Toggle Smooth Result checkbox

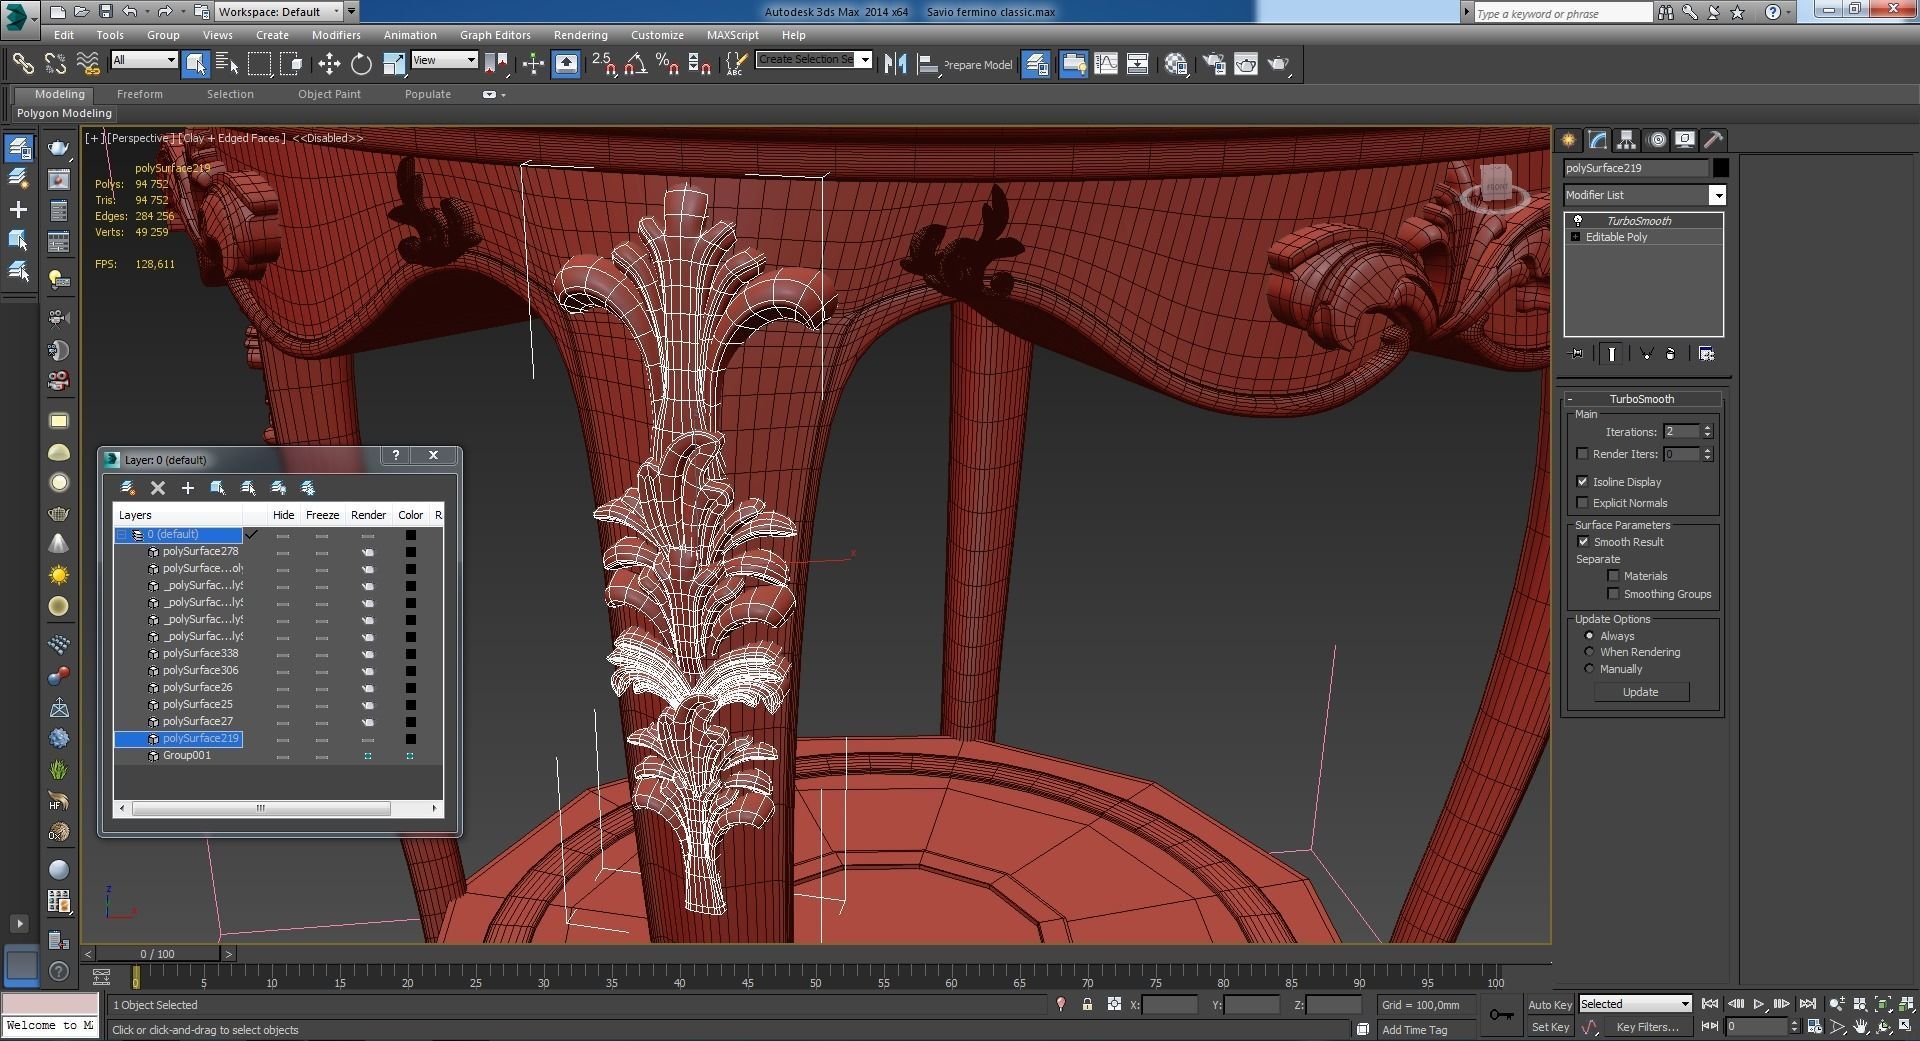pos(1583,541)
